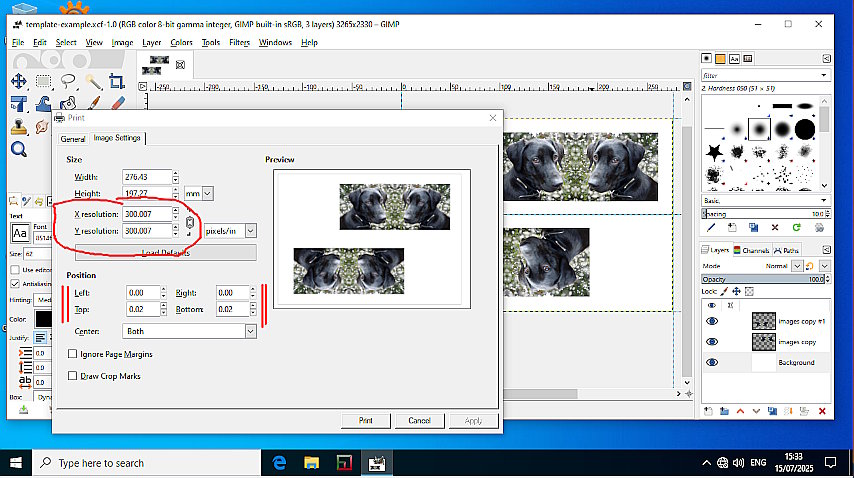This screenshot has width=854, height=478.
Task: Open the layers panel configure menu arrow
Action: click(826, 250)
